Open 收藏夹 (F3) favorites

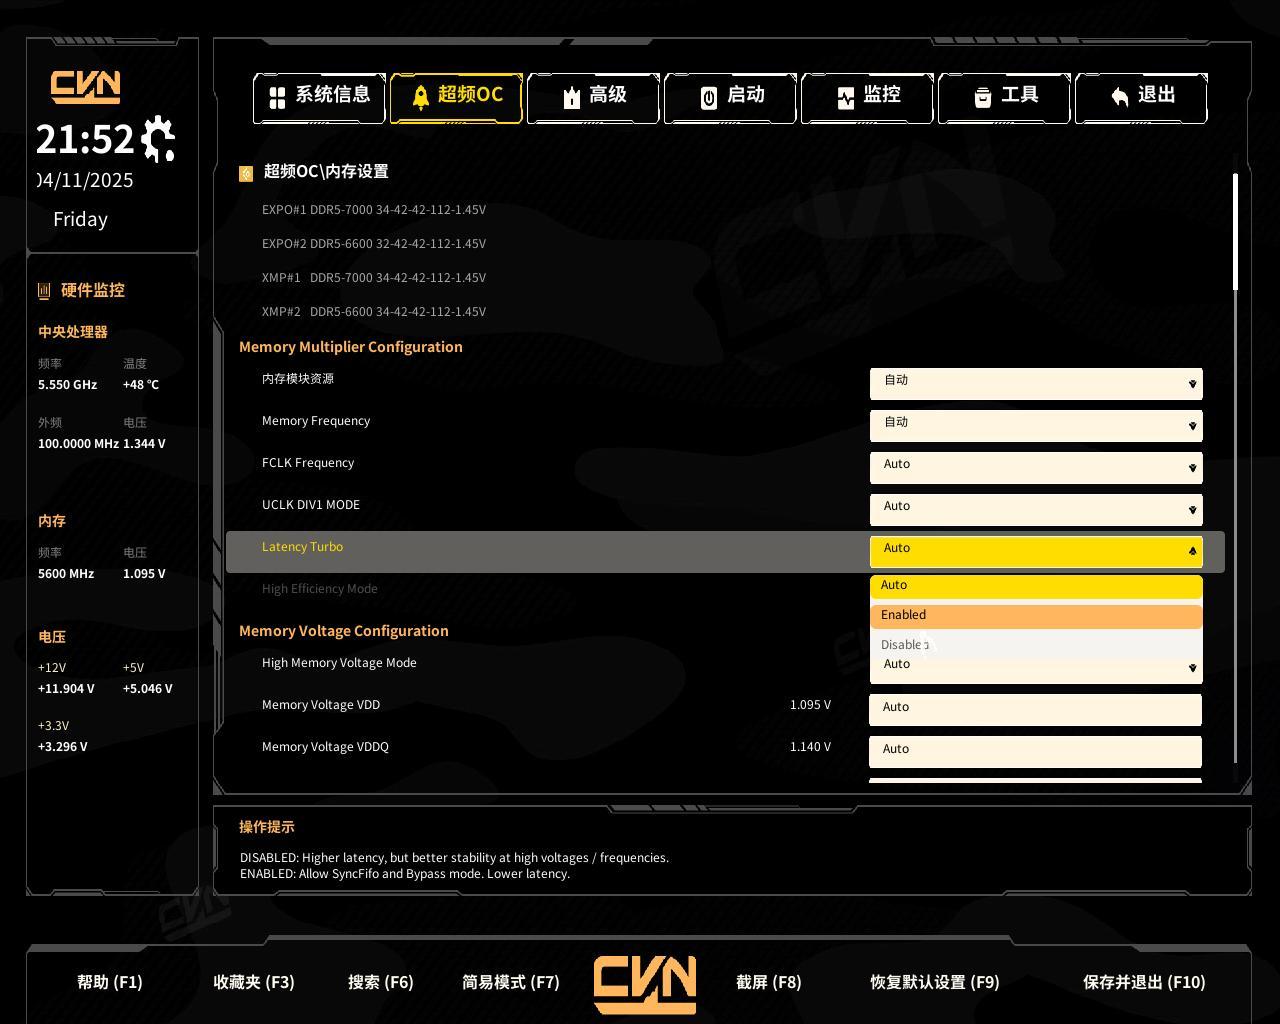tap(254, 982)
